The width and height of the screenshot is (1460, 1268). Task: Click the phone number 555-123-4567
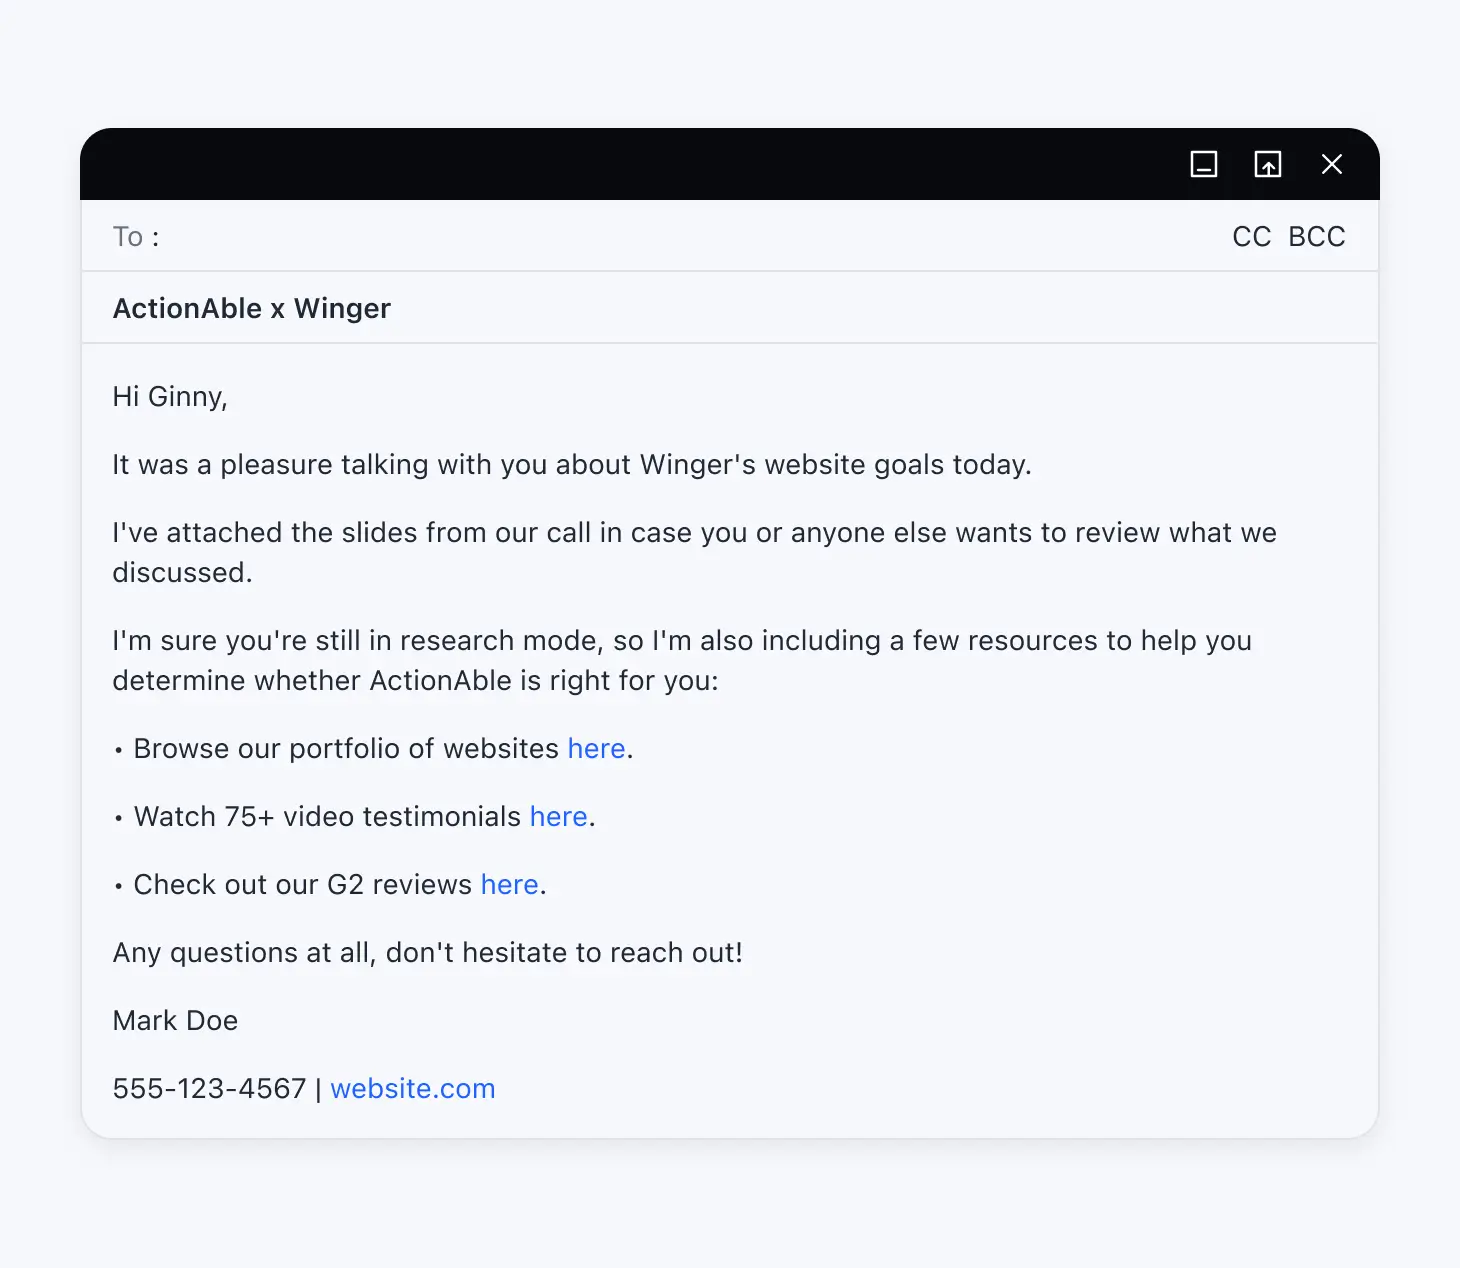click(209, 1089)
